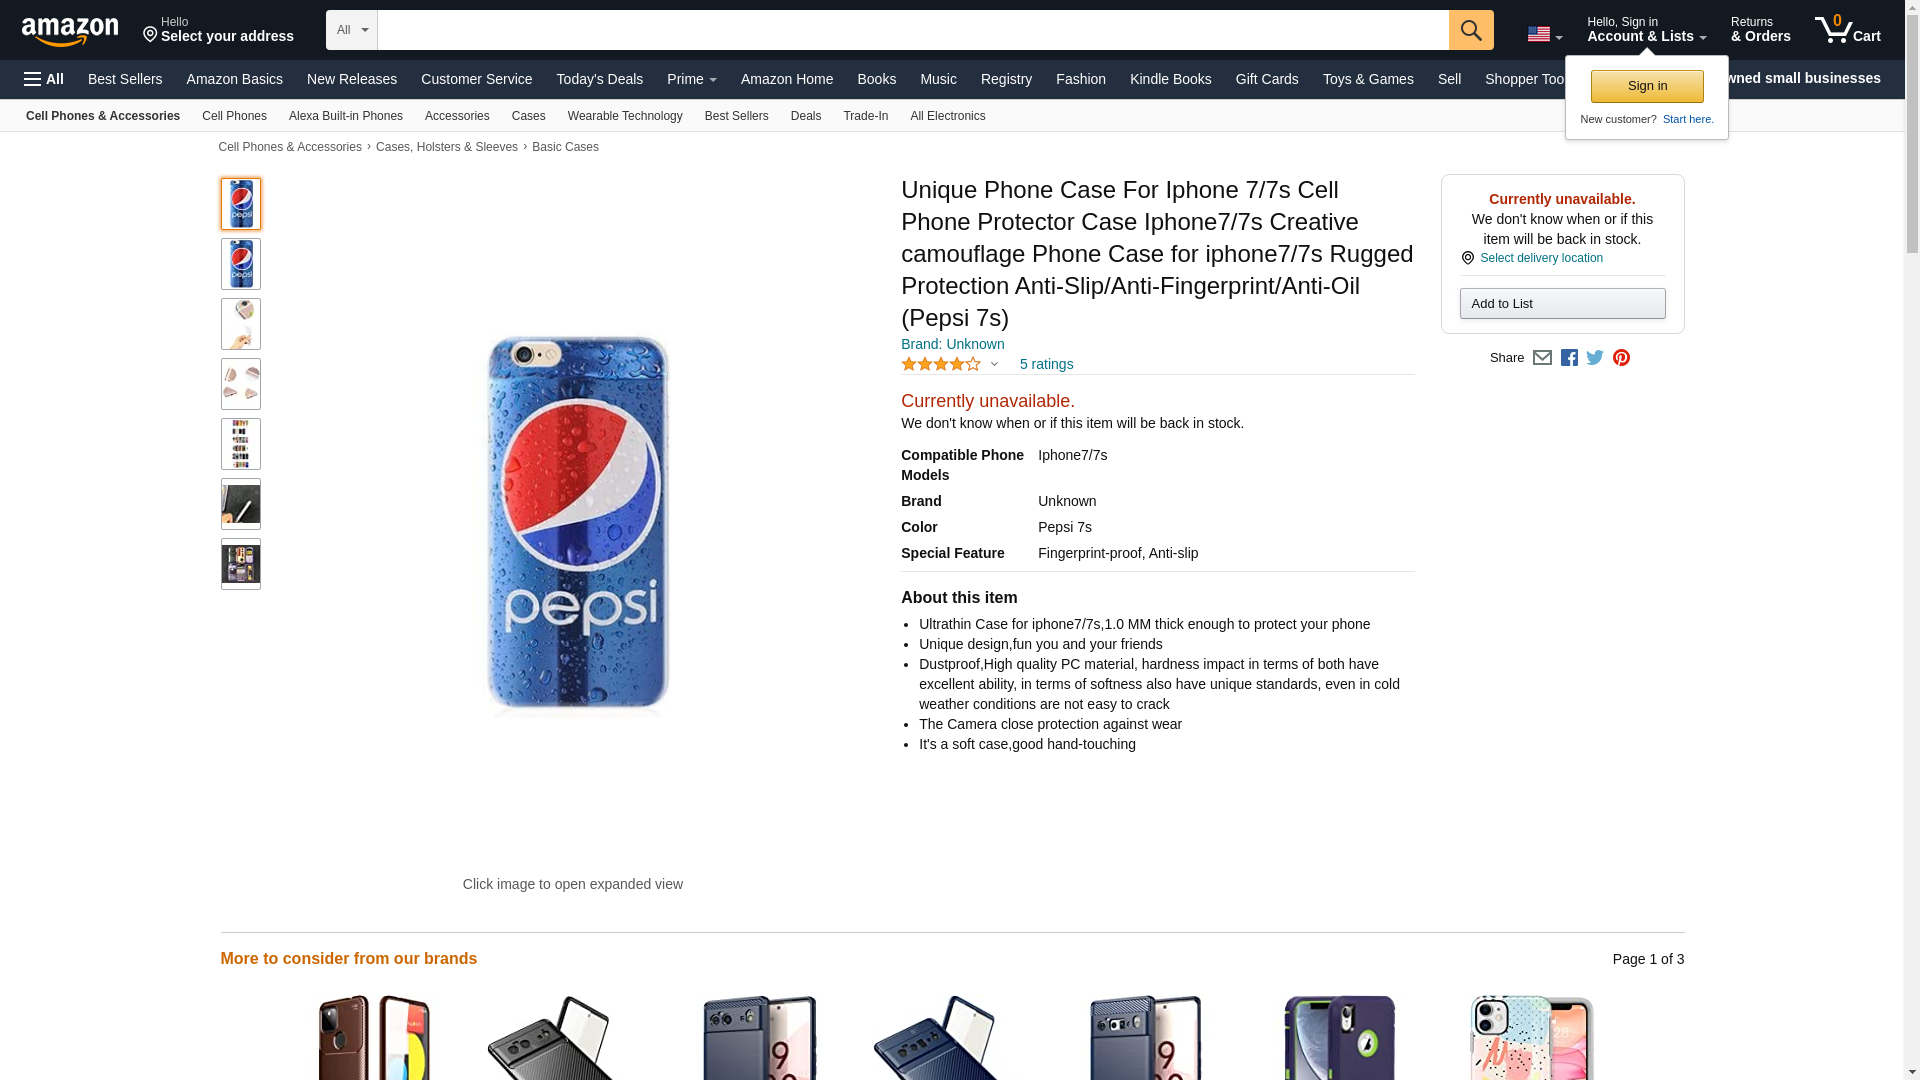Screen dimensions: 1920x1080
Task: Share product on Twitter icon
Action: click(1595, 358)
